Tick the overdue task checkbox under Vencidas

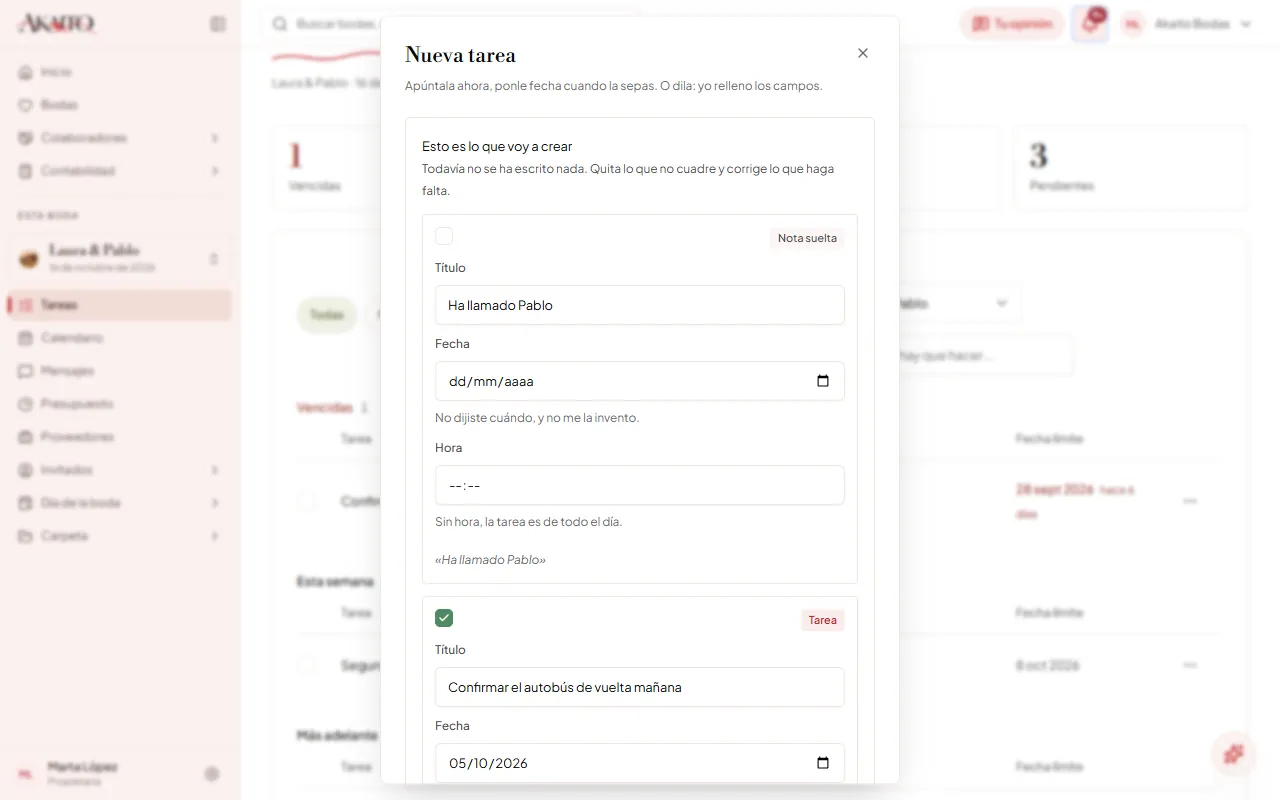(x=307, y=501)
